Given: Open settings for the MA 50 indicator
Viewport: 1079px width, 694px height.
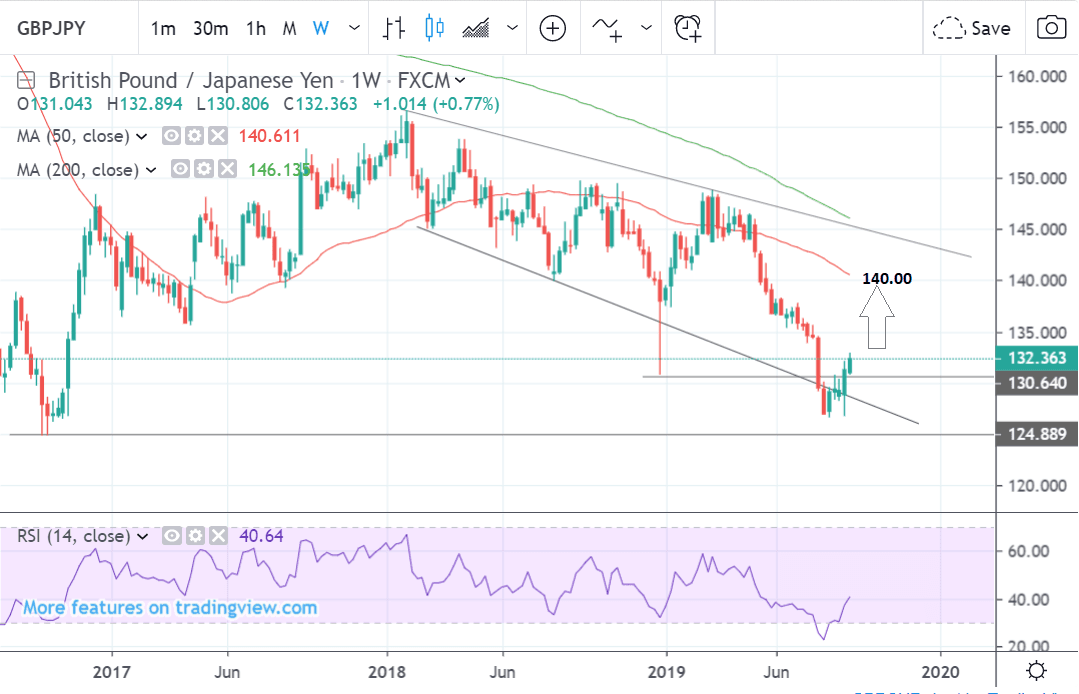Looking at the screenshot, I should coord(194,136).
